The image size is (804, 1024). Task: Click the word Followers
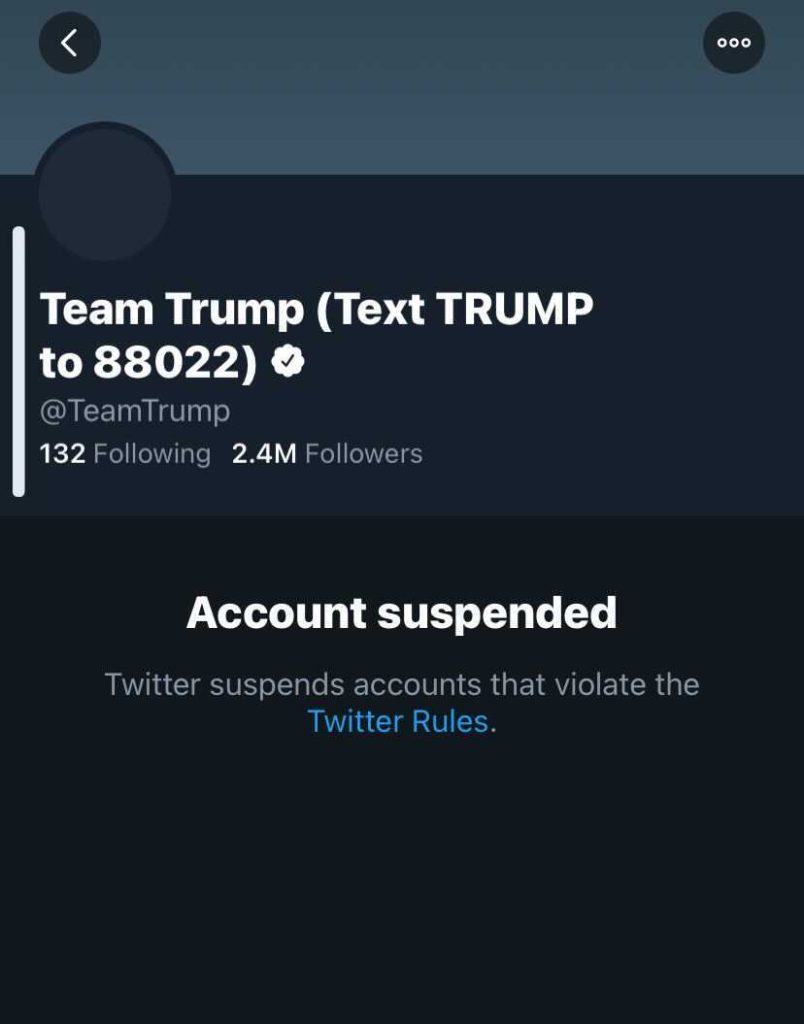pyautogui.click(x=364, y=454)
